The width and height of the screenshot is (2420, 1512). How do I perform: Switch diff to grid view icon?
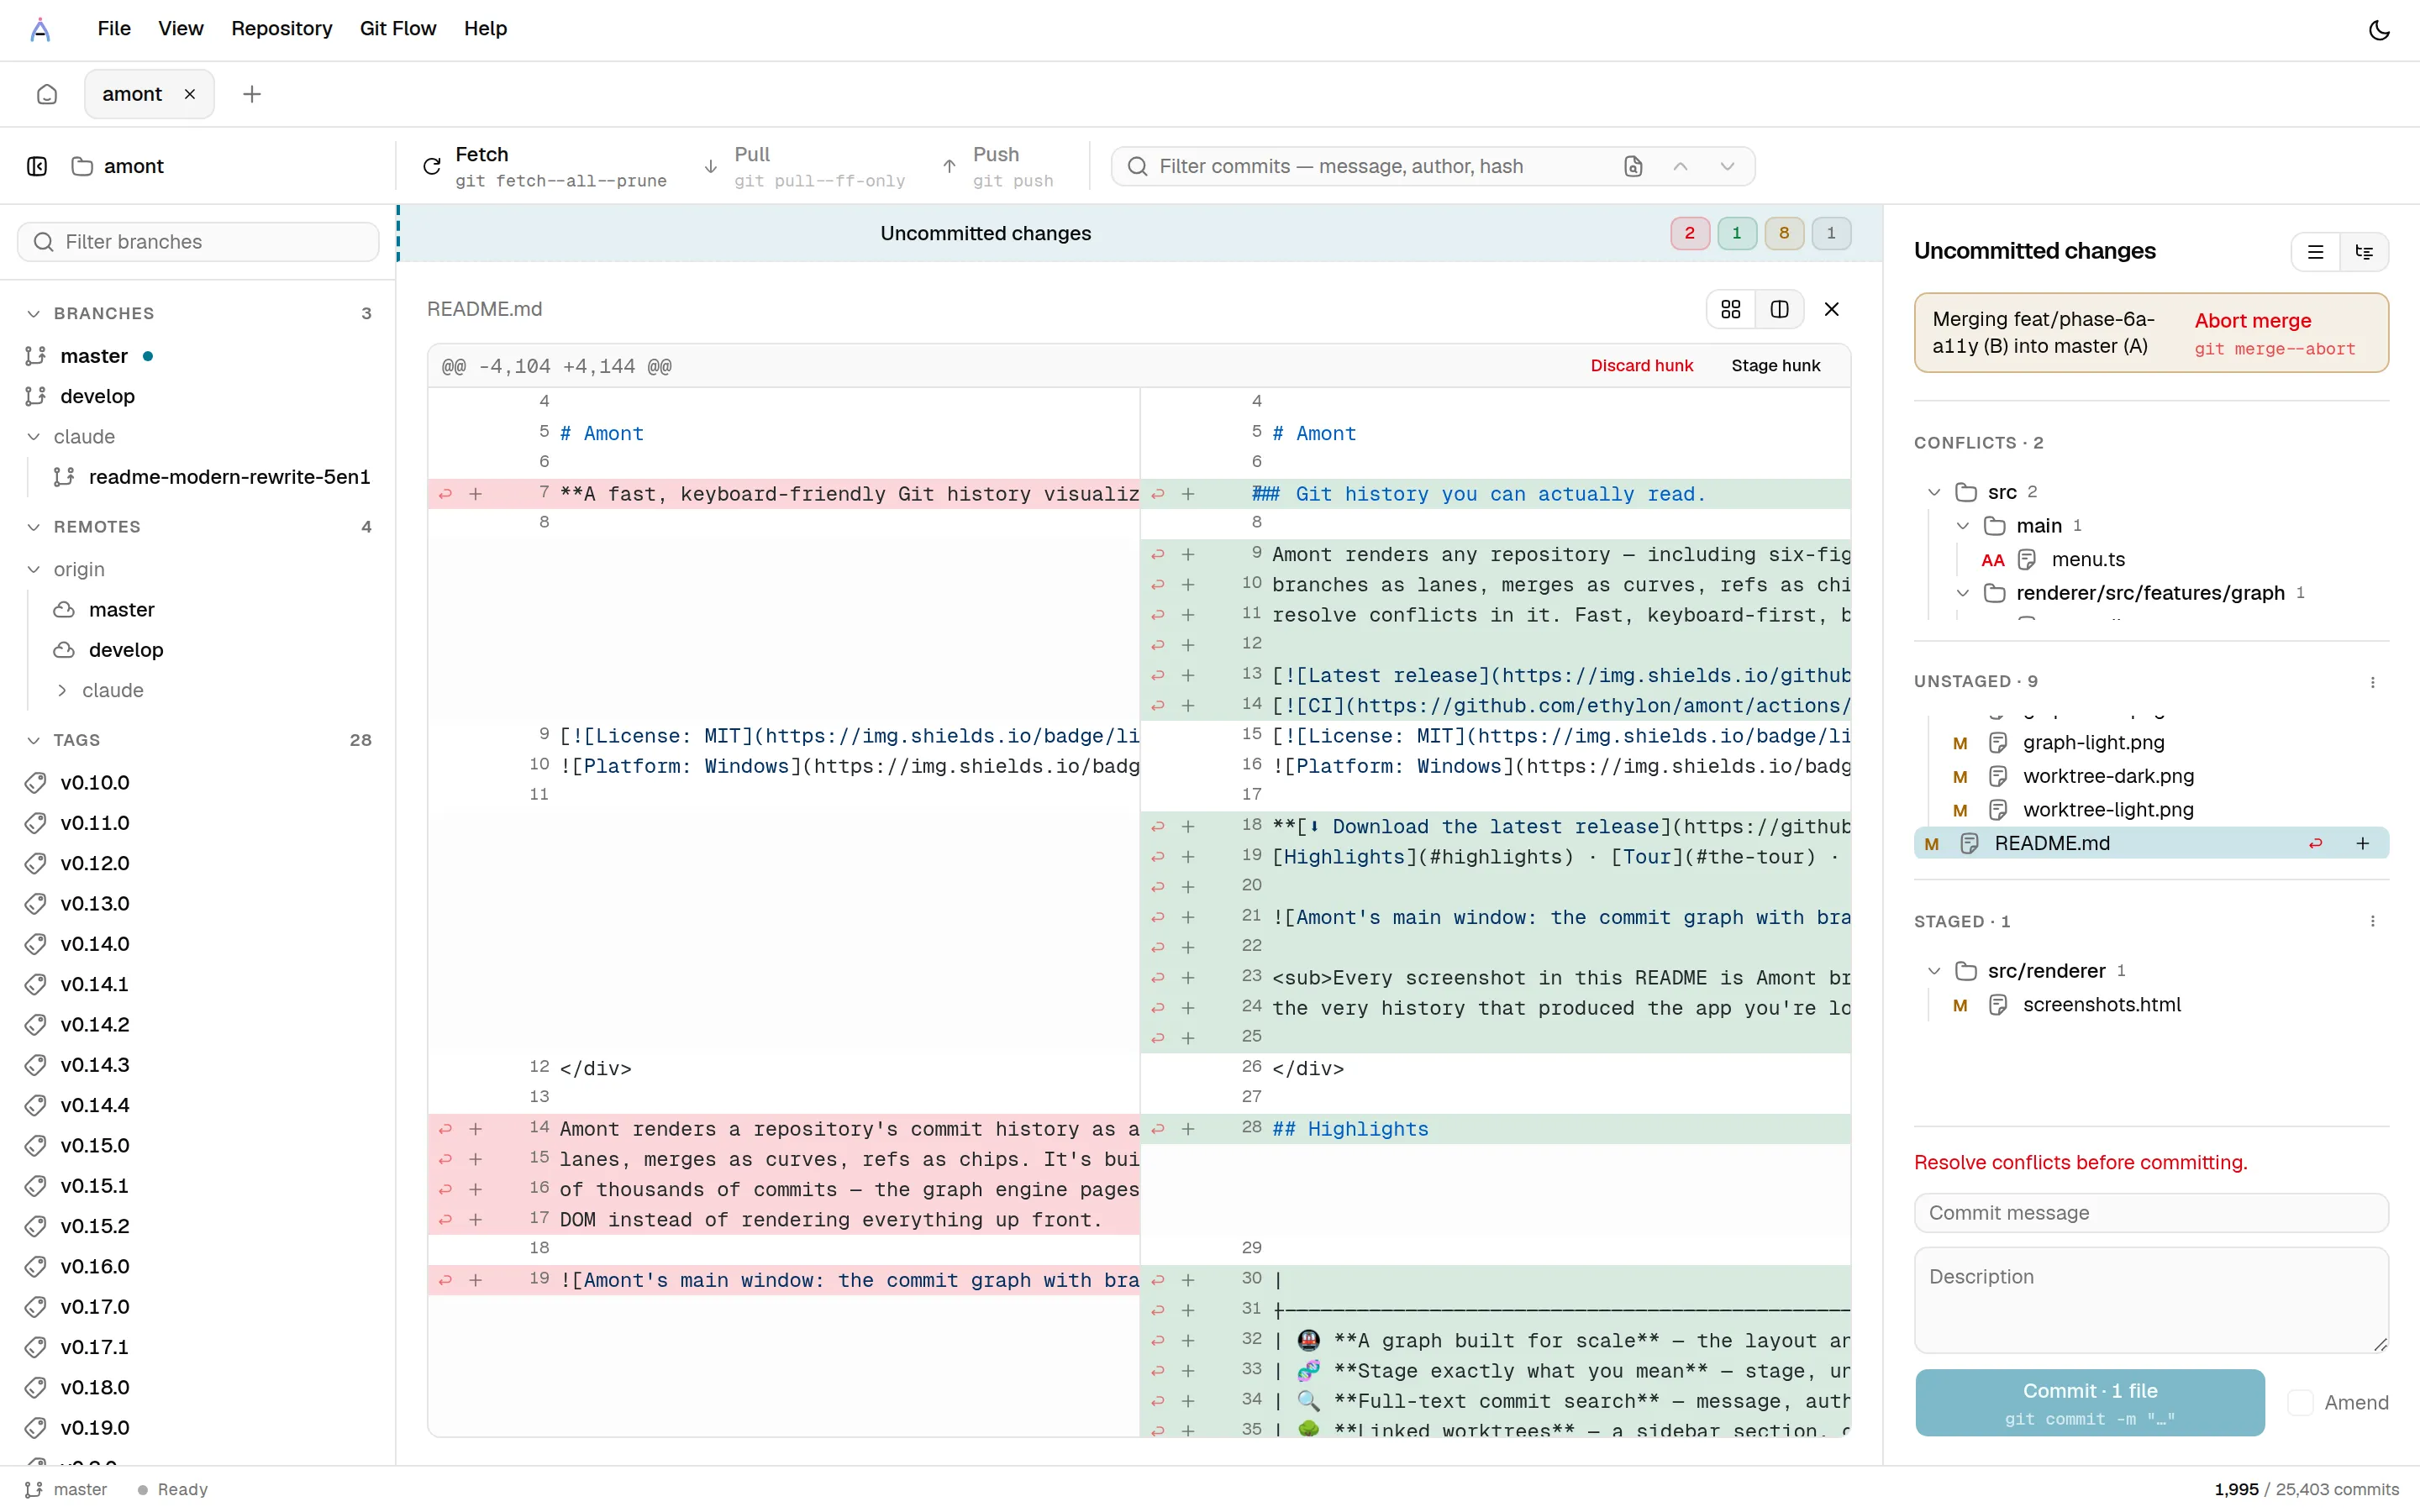click(1731, 309)
